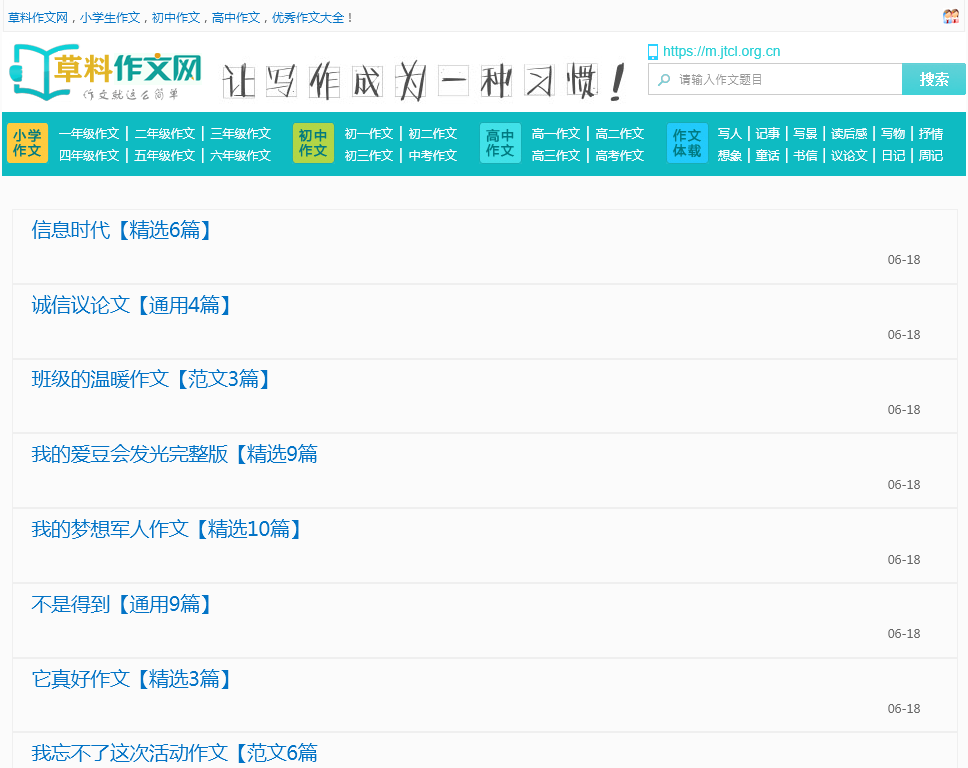Focus the 请输入作文题目 search field

(x=775, y=80)
